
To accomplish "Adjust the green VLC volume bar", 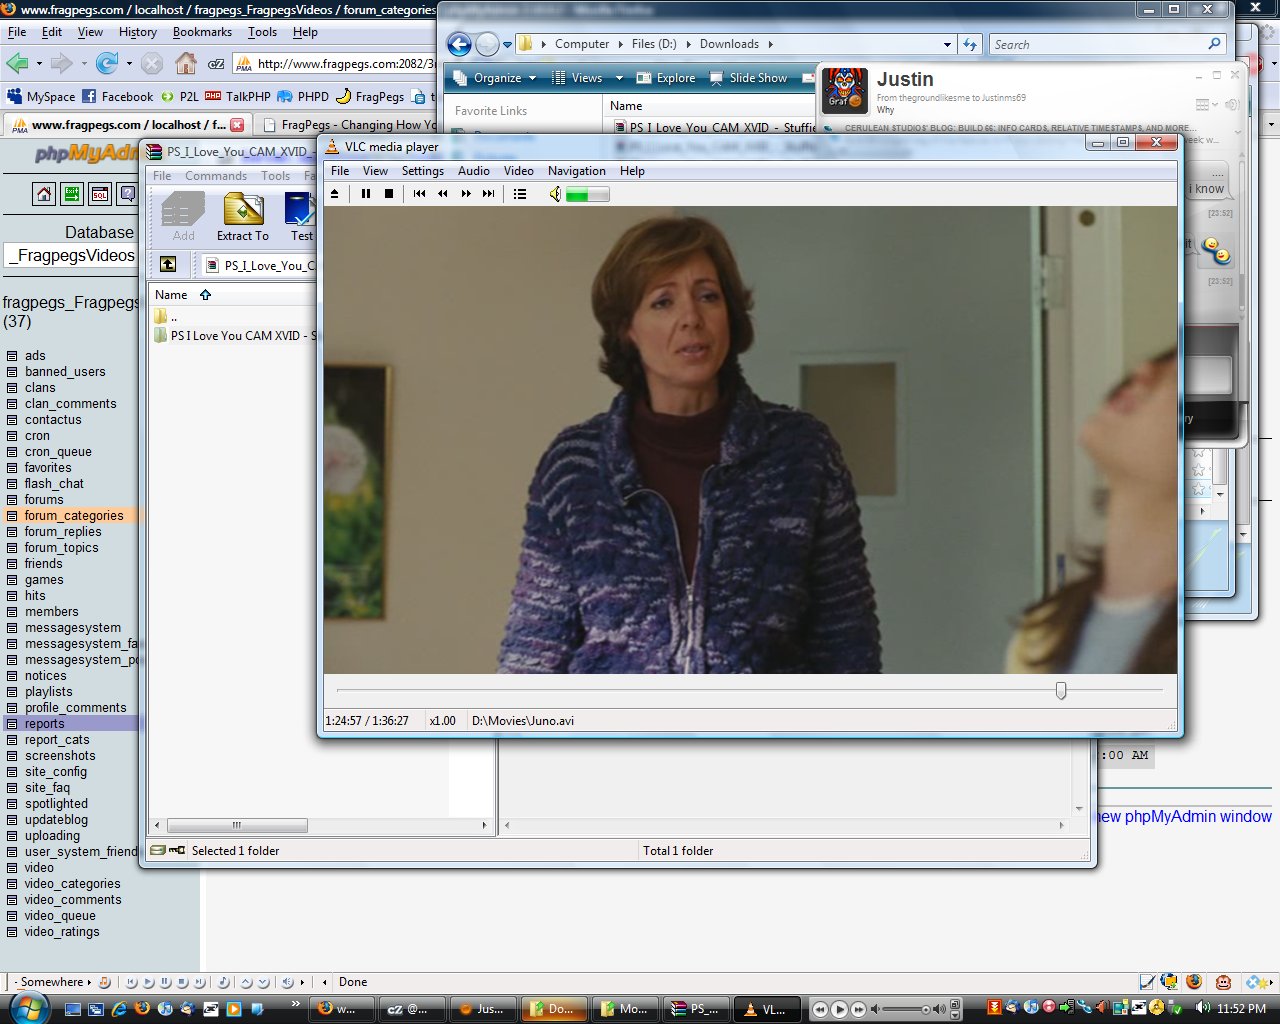I will [587, 194].
